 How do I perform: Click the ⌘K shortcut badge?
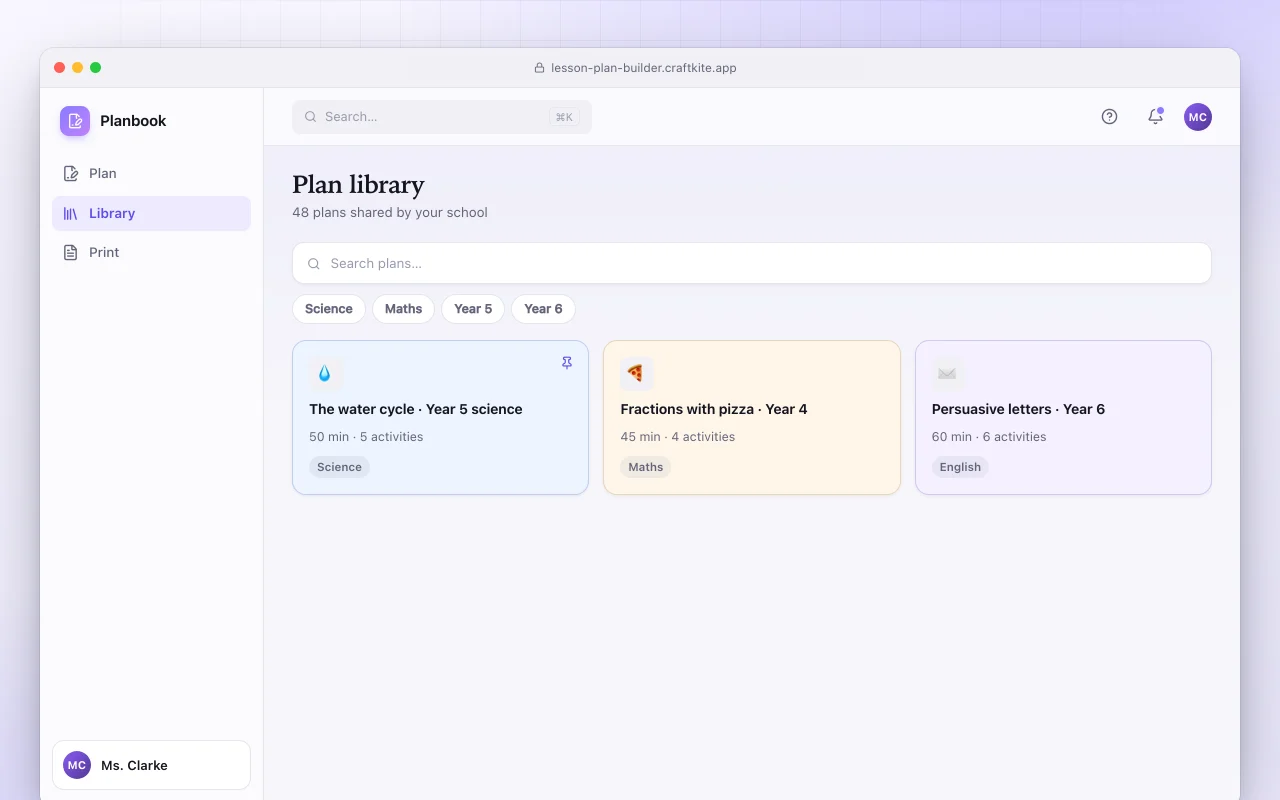(x=564, y=117)
